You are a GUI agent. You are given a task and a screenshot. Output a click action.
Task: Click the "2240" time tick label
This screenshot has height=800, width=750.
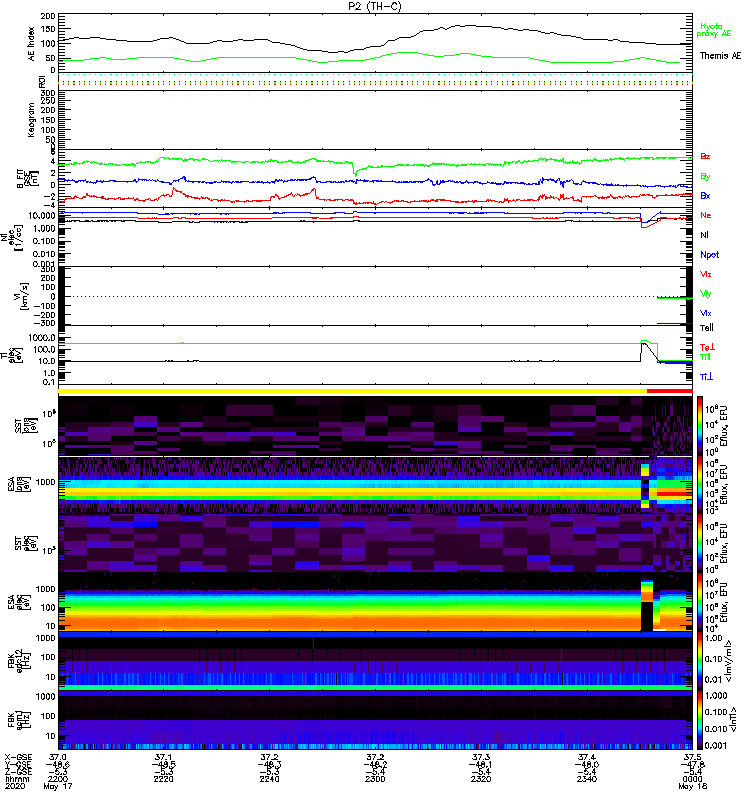pos(269,779)
